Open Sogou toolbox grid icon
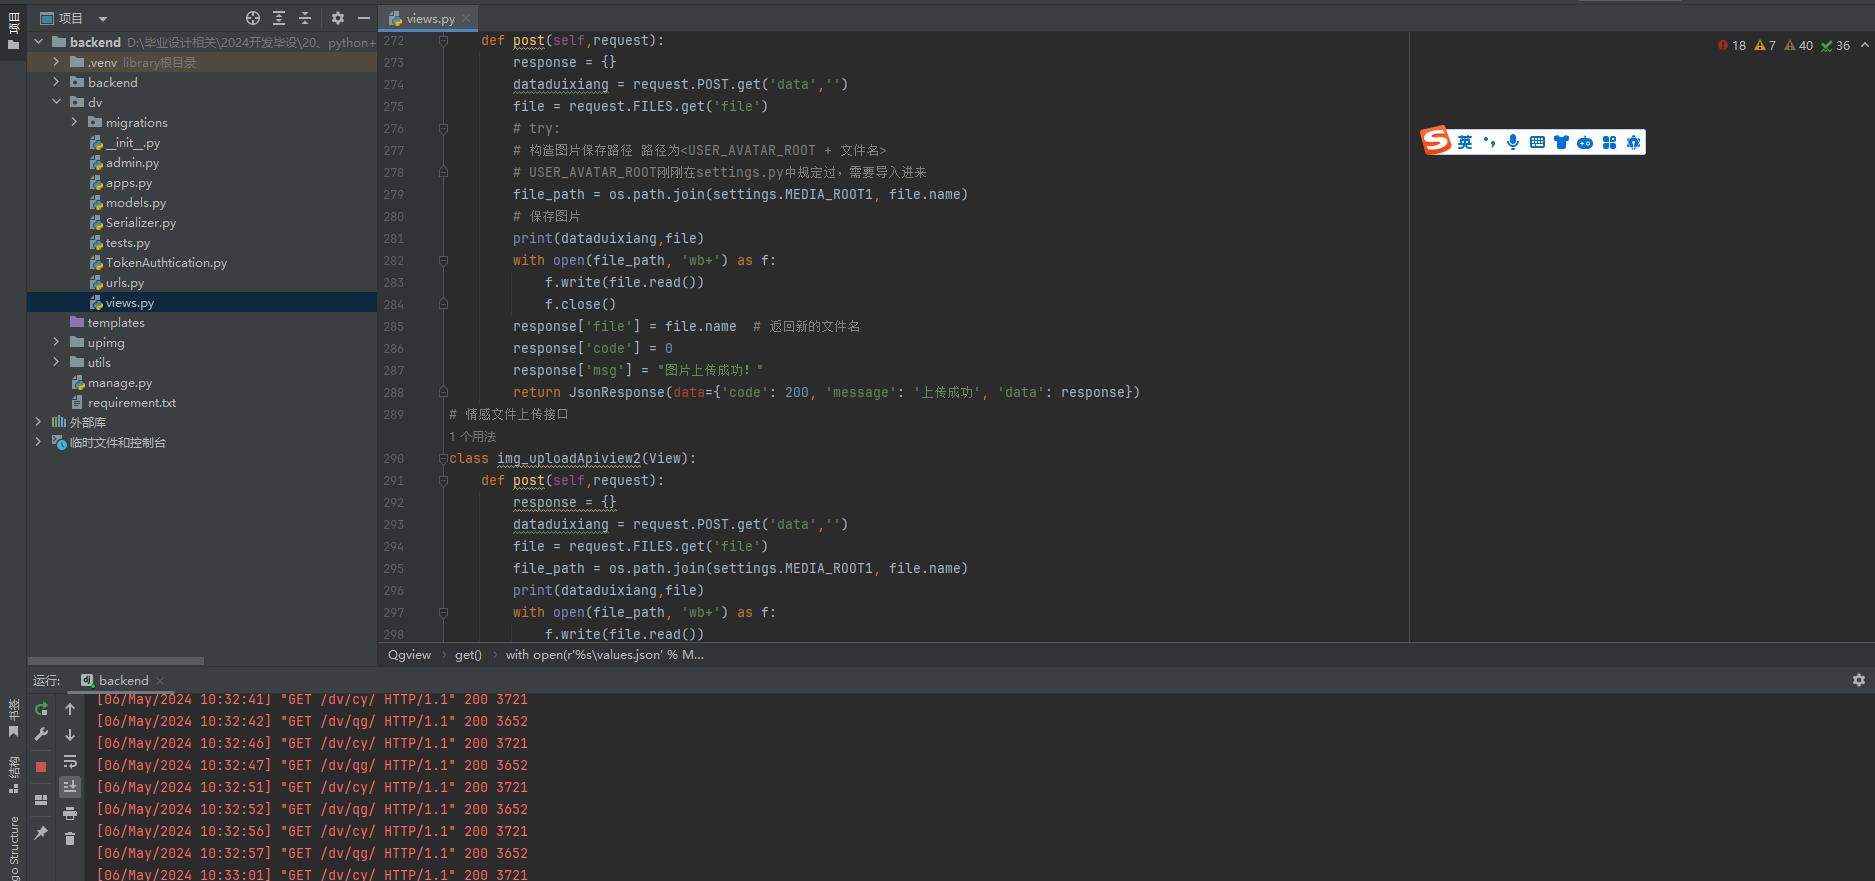The image size is (1875, 881). pos(1609,142)
